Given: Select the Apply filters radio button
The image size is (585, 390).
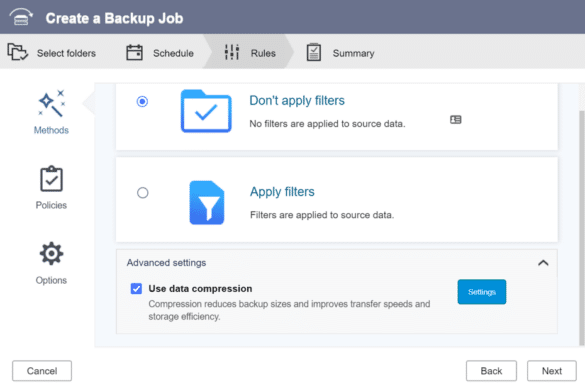Looking at the screenshot, I should pos(143,193).
